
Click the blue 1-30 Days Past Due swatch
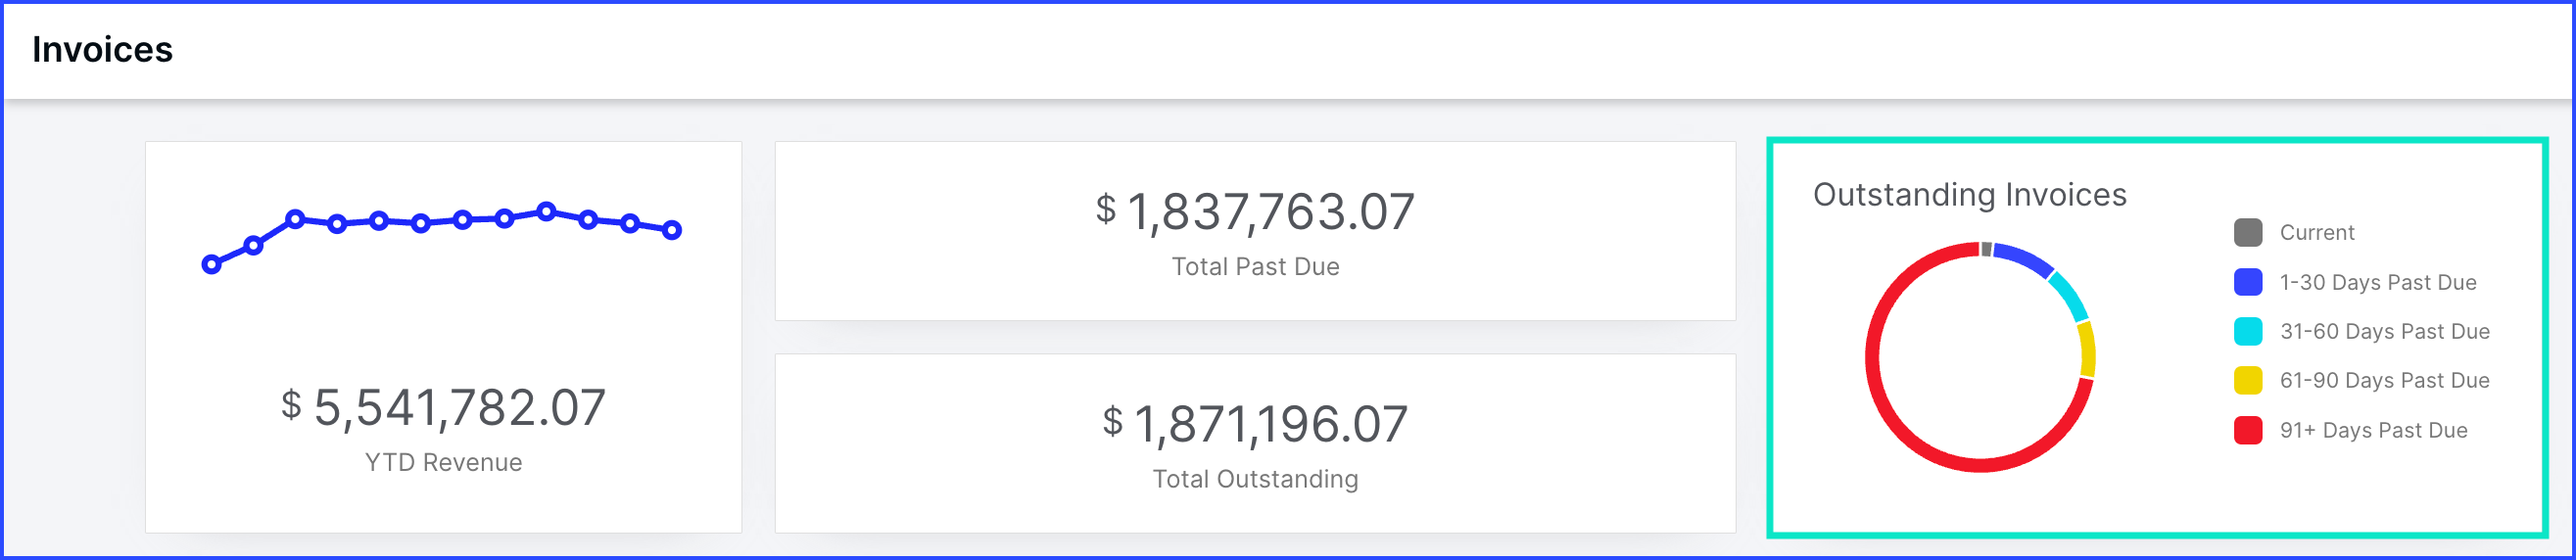[x=2248, y=282]
